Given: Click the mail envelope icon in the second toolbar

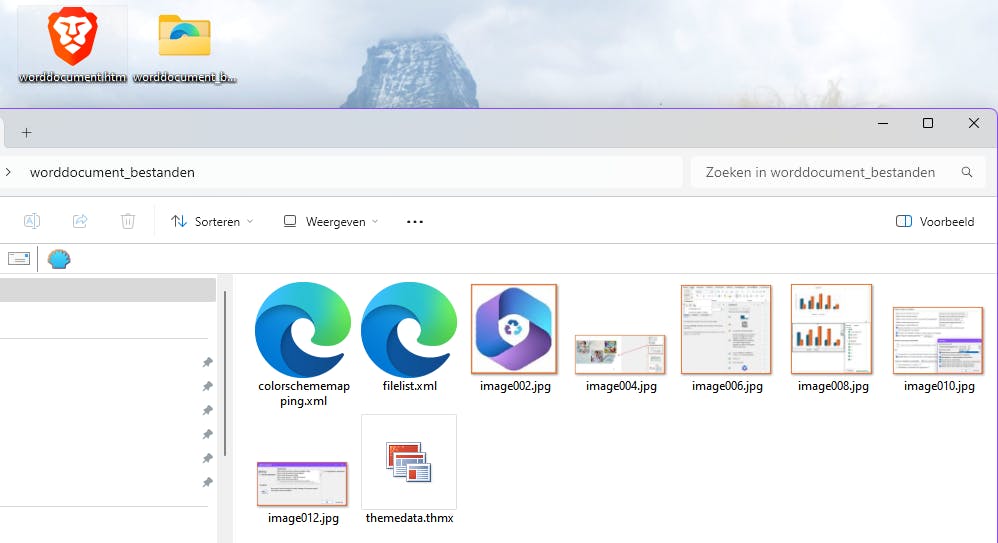Looking at the screenshot, I should (19, 258).
